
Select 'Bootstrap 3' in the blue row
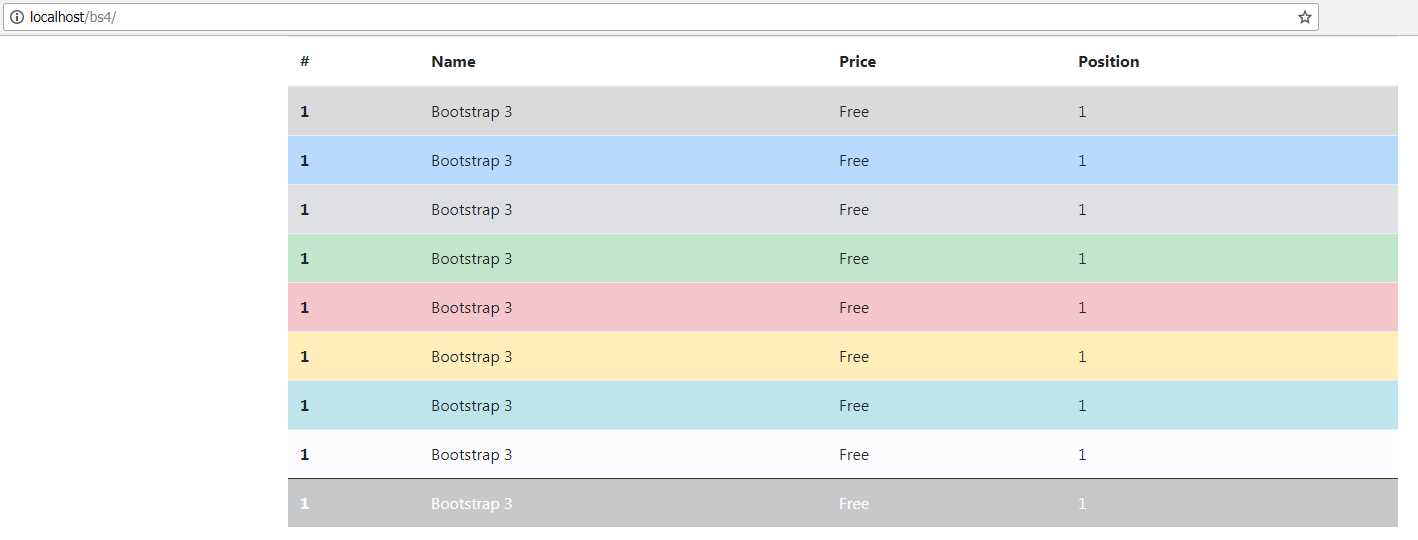click(x=471, y=161)
